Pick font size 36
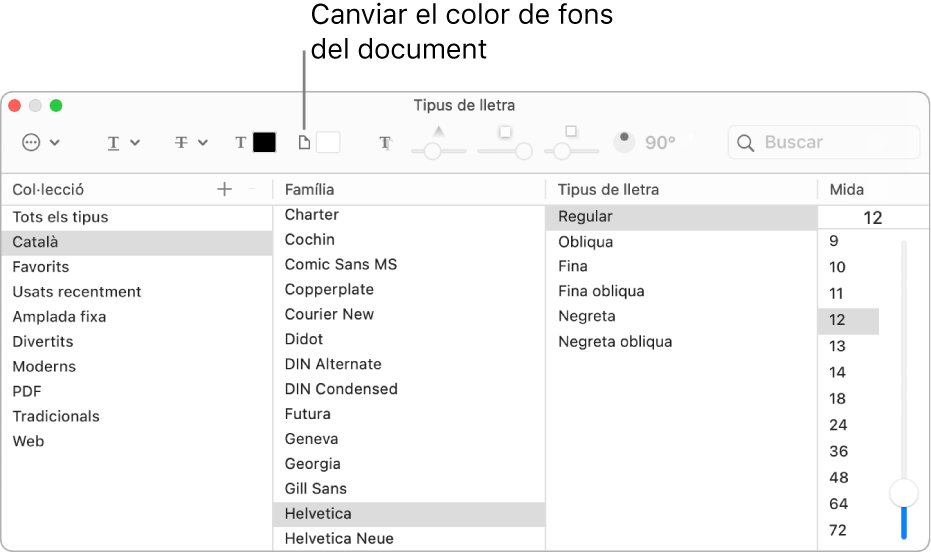The width and height of the screenshot is (931, 553). coord(848,452)
